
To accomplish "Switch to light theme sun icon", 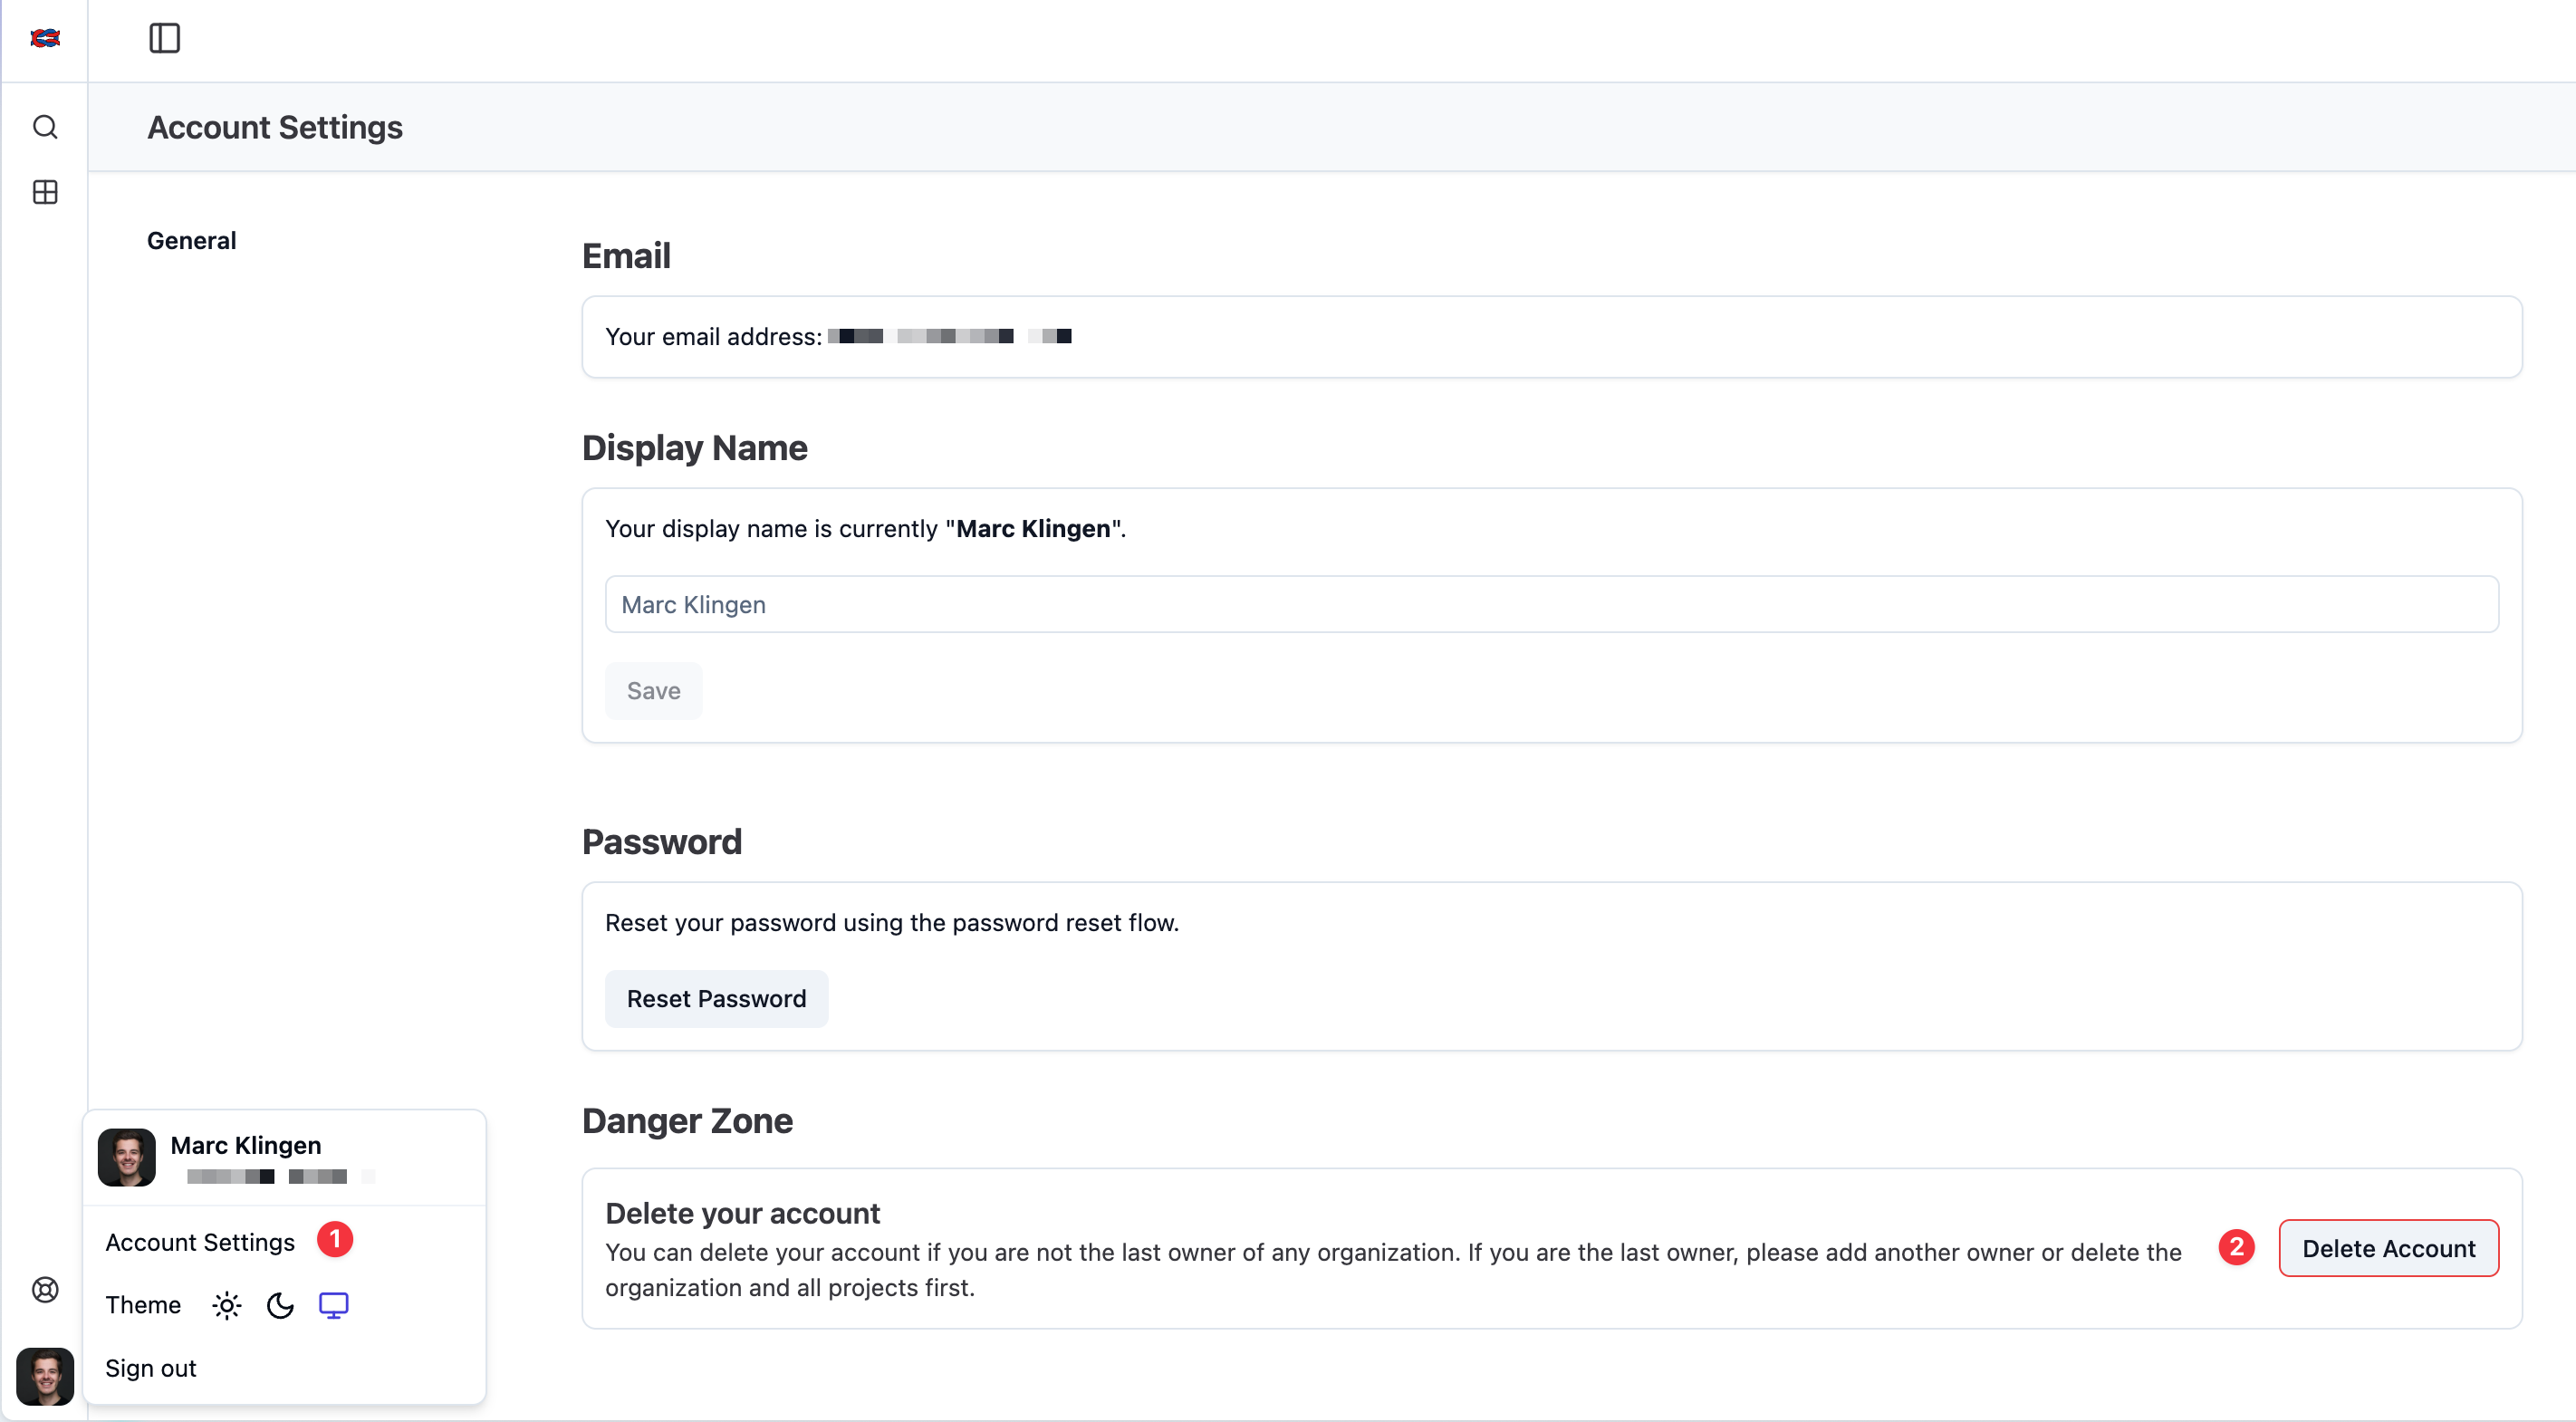I will point(227,1305).
